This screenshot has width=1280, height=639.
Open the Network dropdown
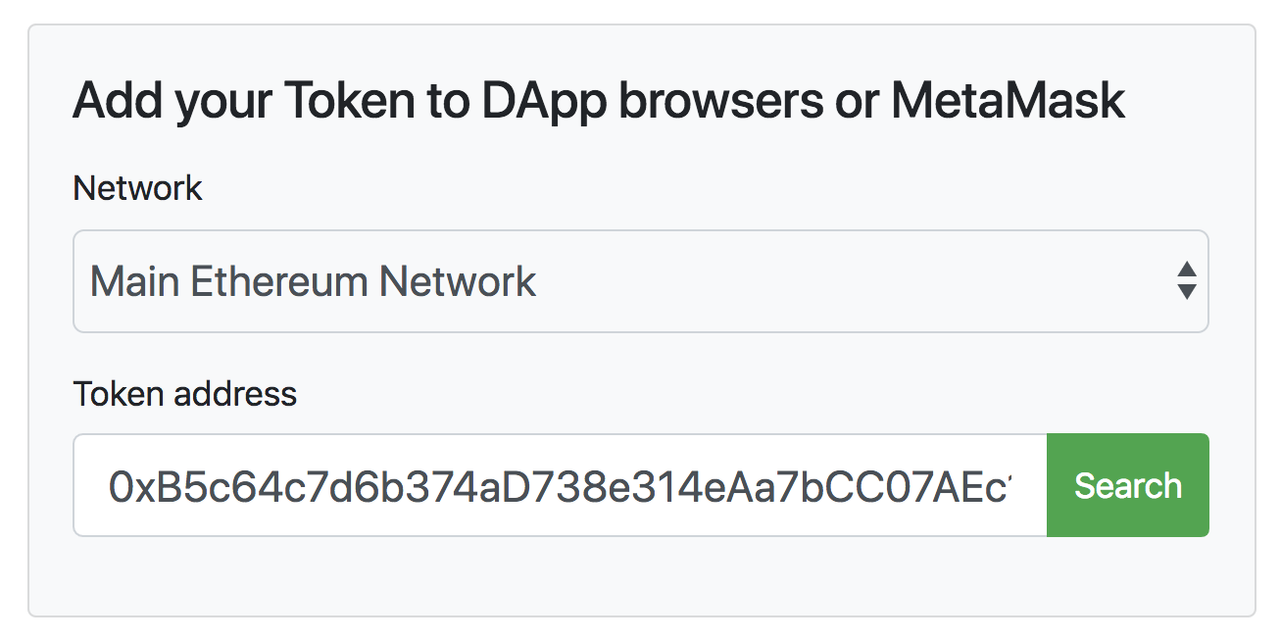tap(640, 281)
